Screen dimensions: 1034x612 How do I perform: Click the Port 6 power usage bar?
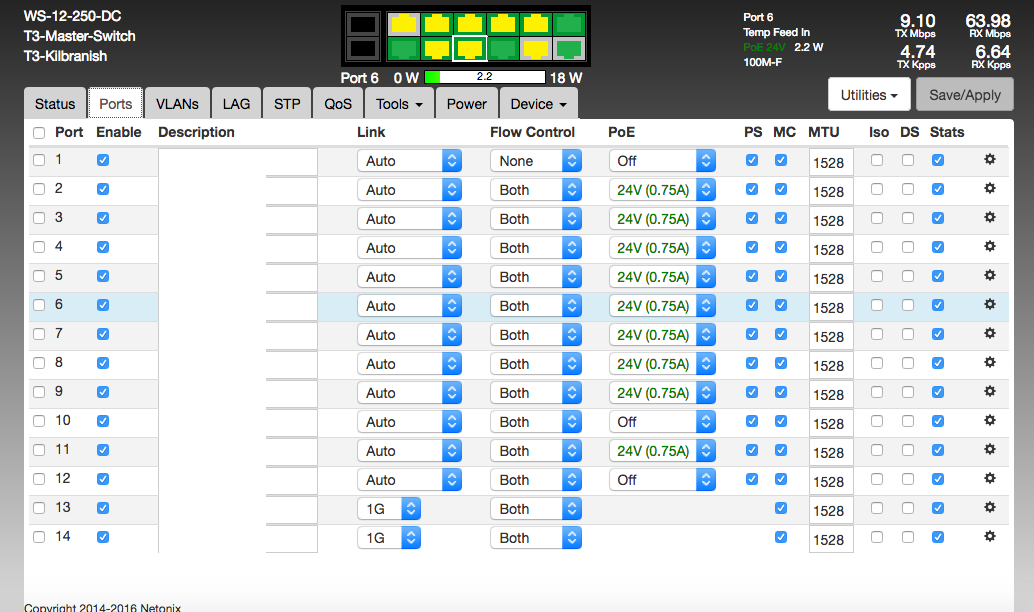[x=484, y=77]
